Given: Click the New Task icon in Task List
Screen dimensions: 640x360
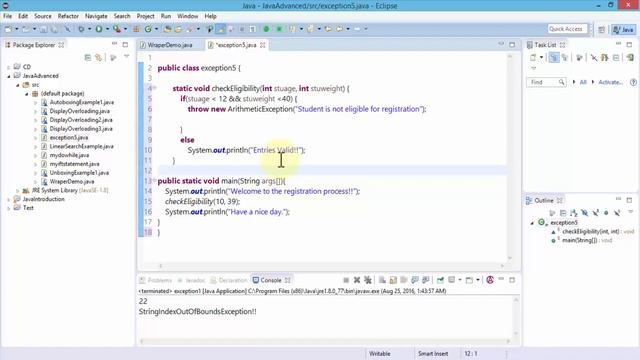Looking at the screenshot, I should coord(533,58).
